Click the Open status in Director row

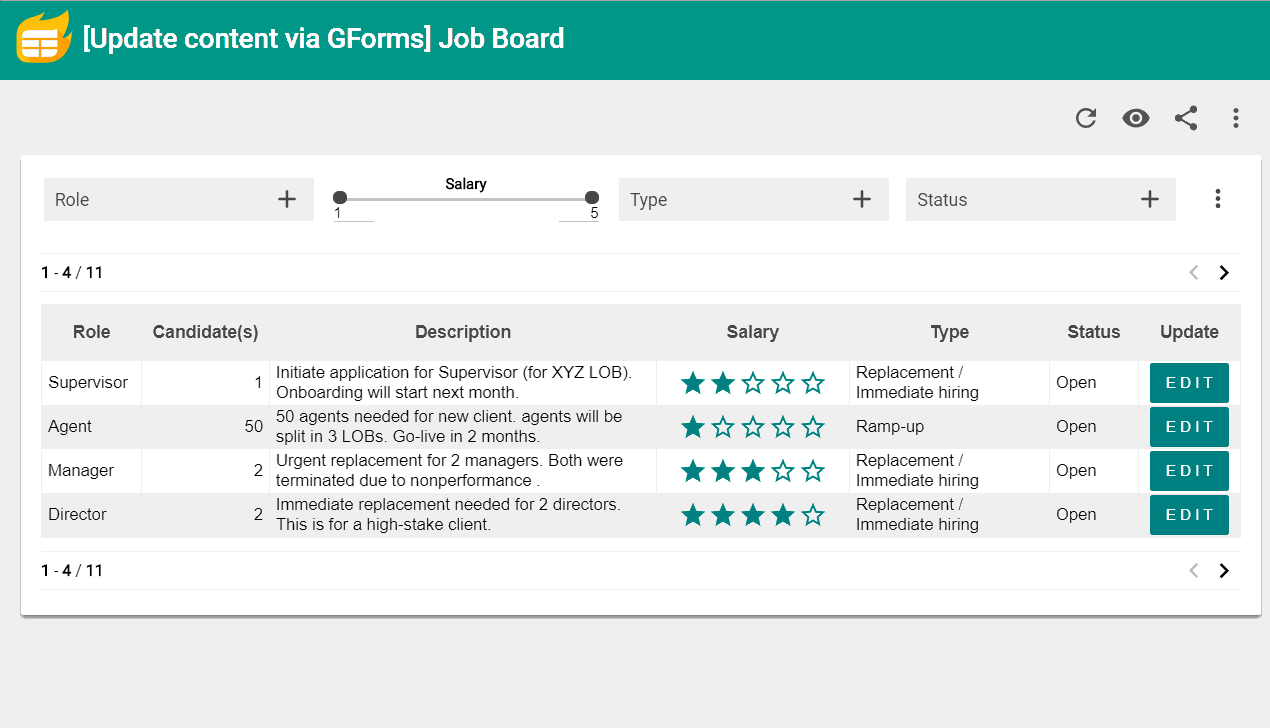point(1076,515)
